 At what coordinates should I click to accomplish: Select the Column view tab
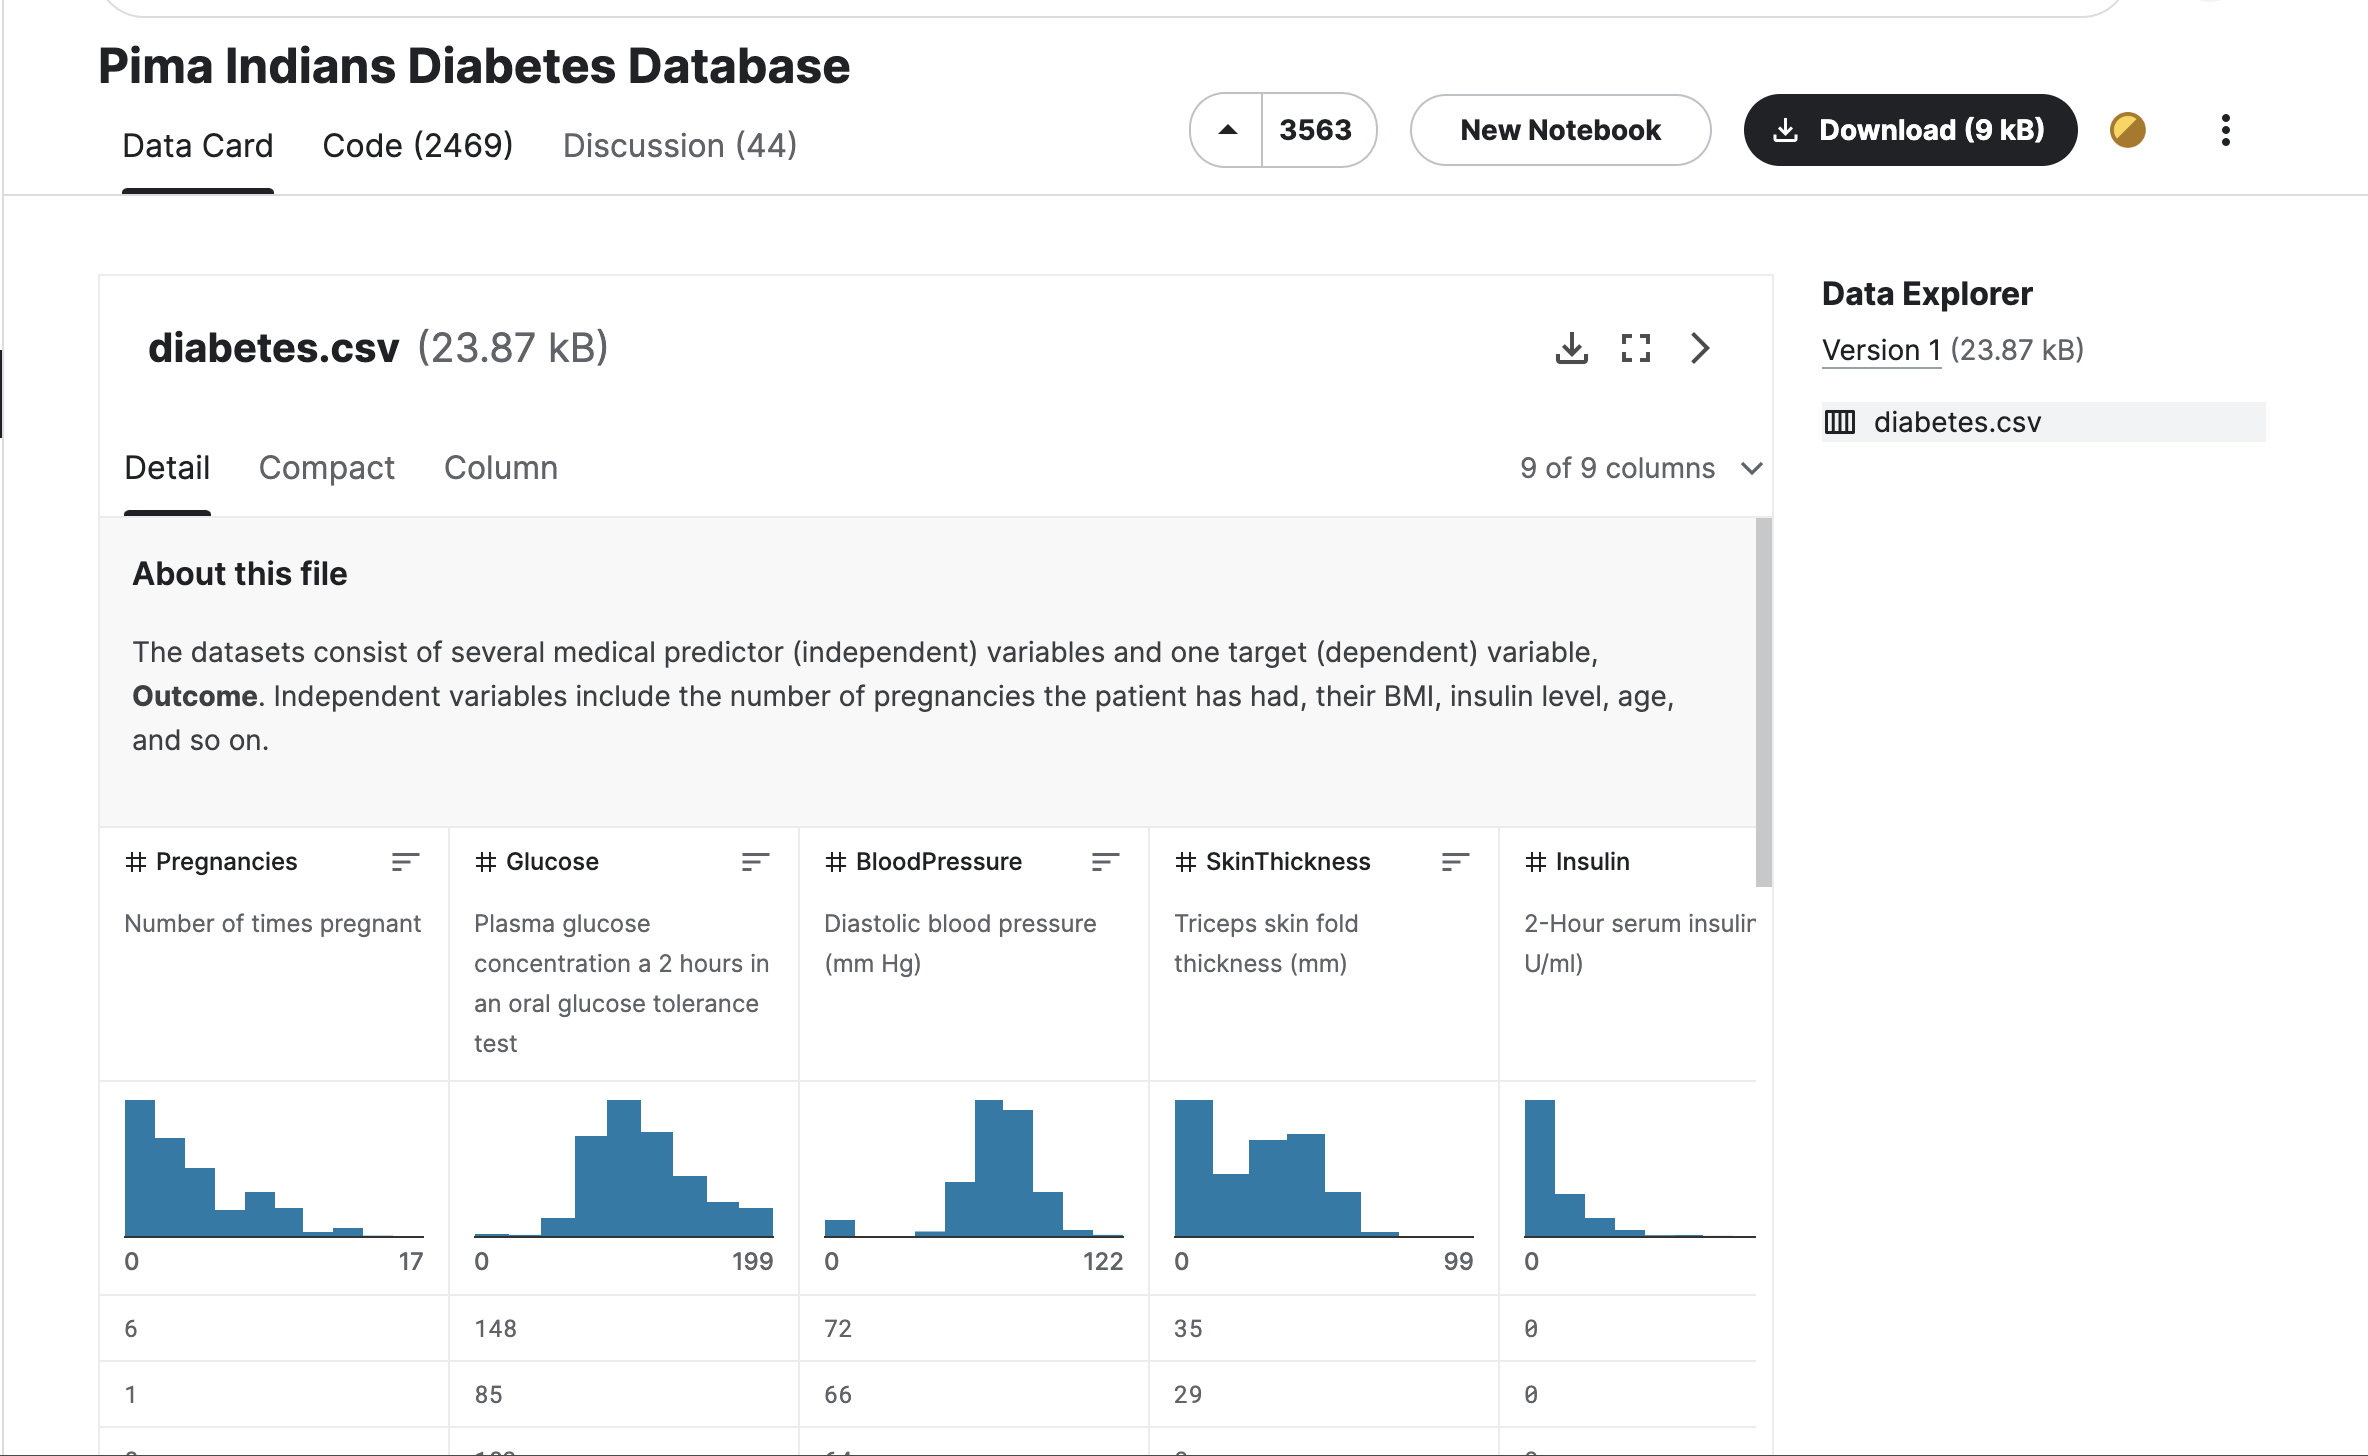coord(501,467)
